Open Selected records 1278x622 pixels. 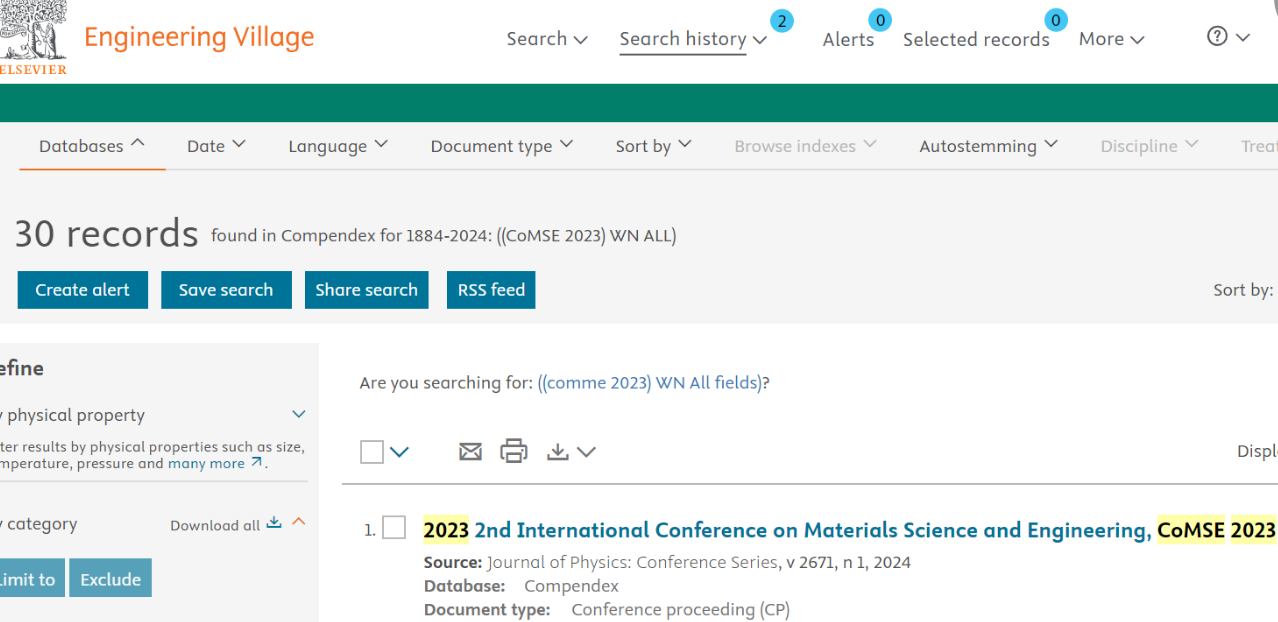click(976, 39)
